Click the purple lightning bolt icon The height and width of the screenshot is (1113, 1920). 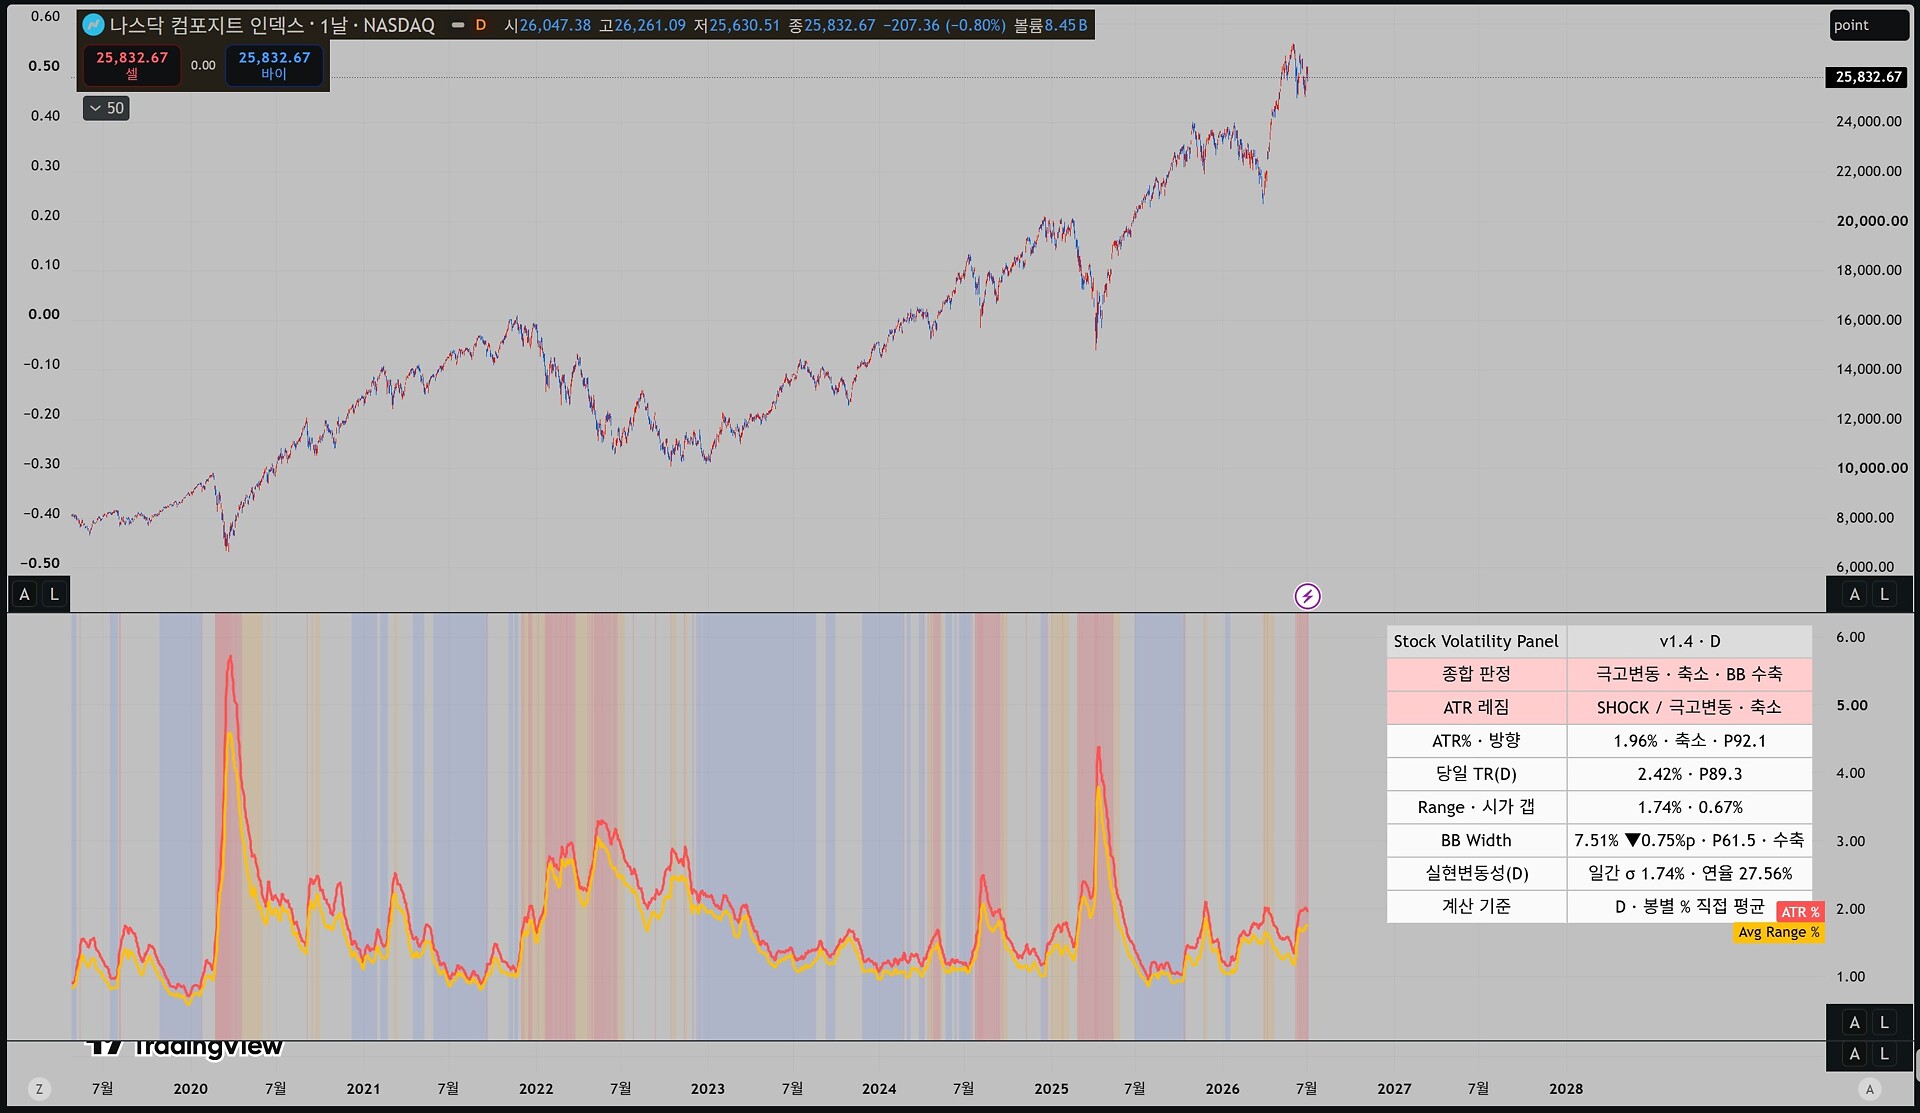pyautogui.click(x=1307, y=597)
